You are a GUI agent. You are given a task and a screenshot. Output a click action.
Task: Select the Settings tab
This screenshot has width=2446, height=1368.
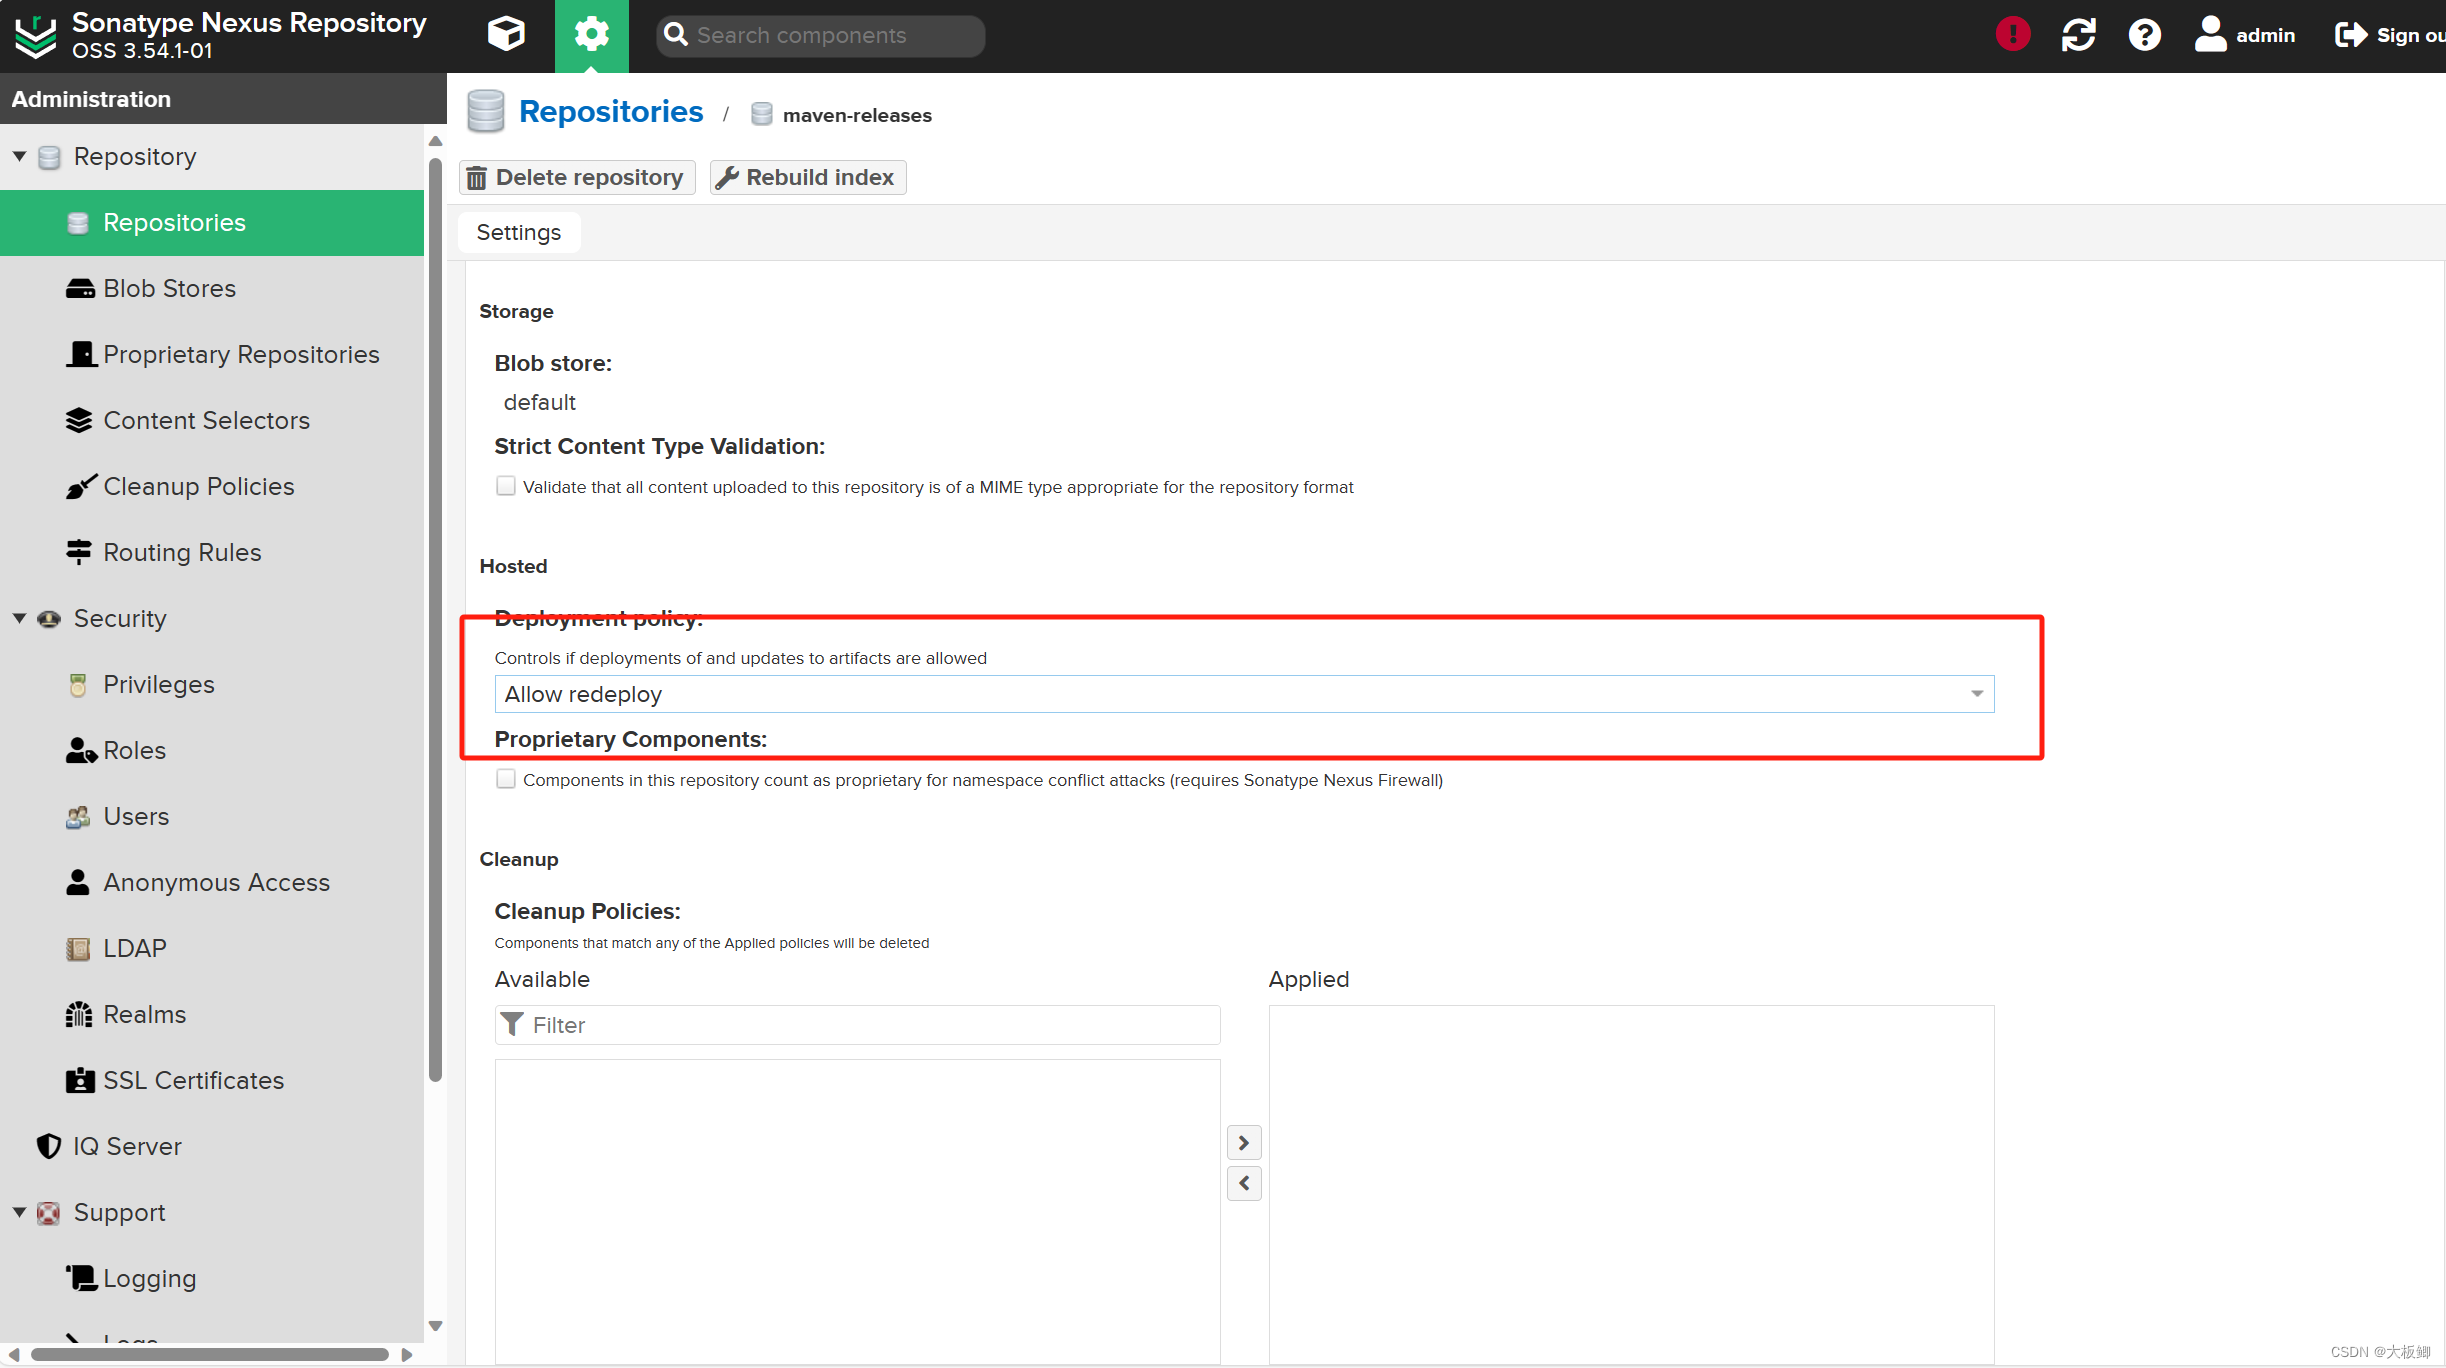519,232
